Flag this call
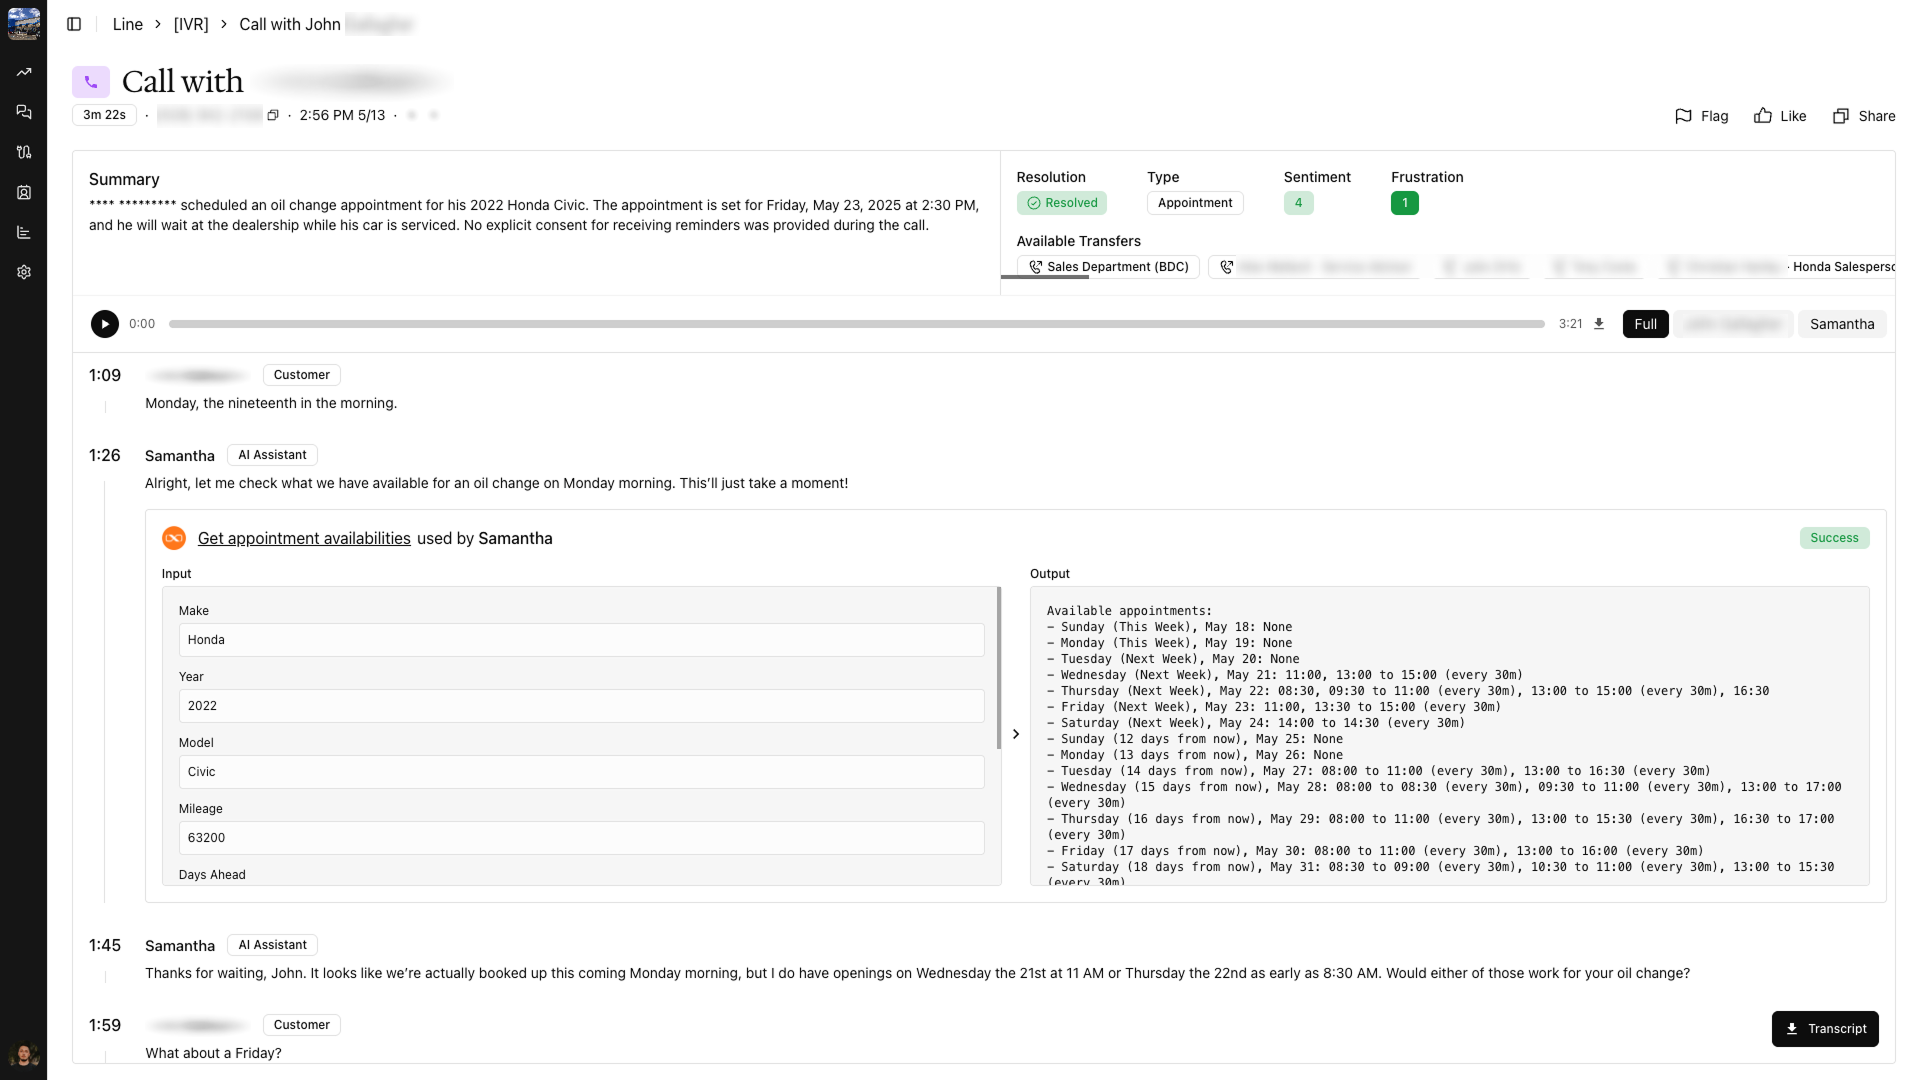Image resolution: width=1920 pixels, height=1080 pixels. 1701,116
